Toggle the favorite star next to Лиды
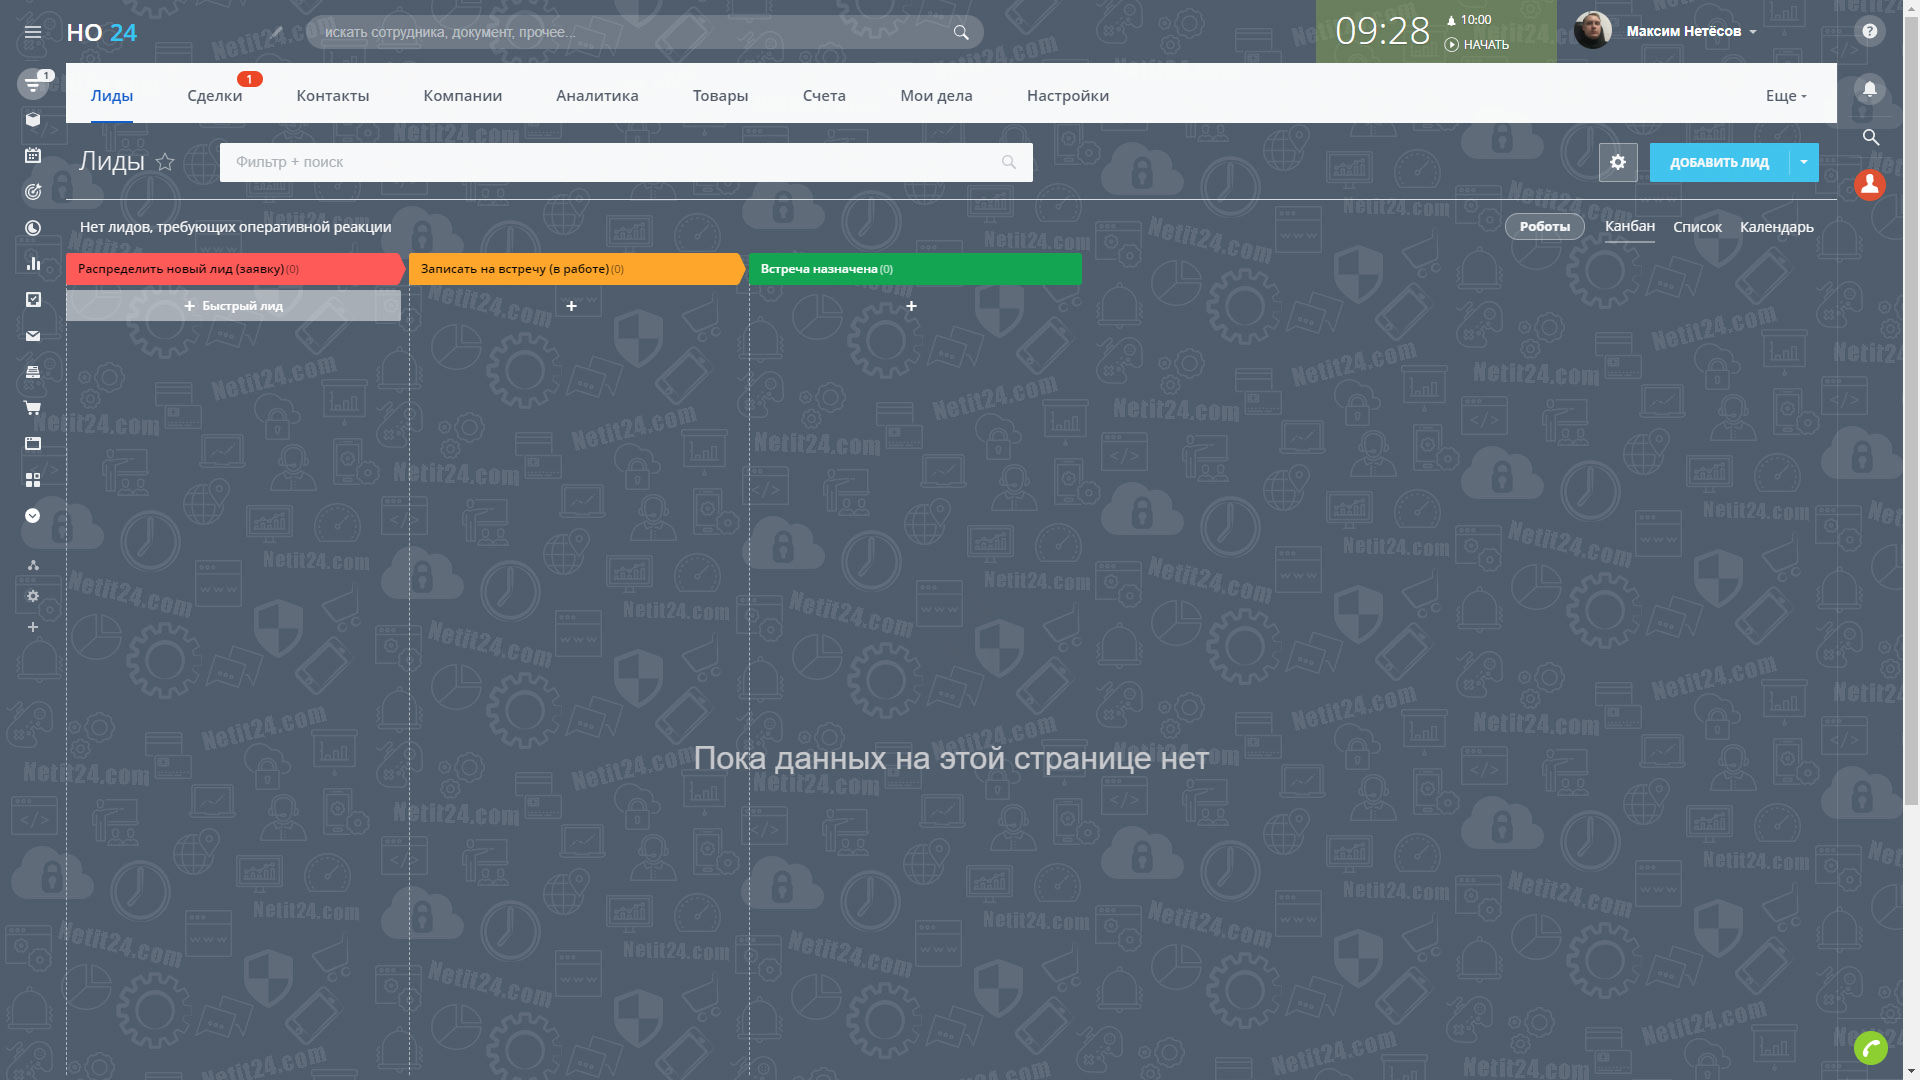The width and height of the screenshot is (1920, 1080). [165, 162]
